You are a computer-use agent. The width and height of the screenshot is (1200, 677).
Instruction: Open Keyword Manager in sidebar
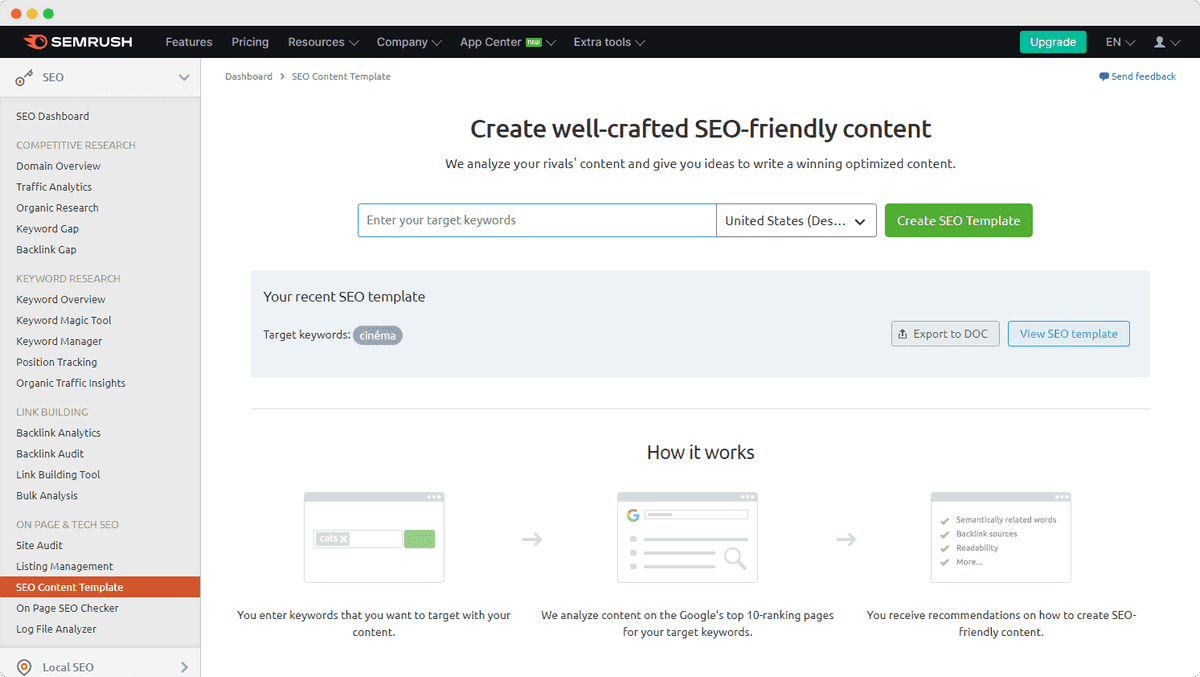pos(59,341)
